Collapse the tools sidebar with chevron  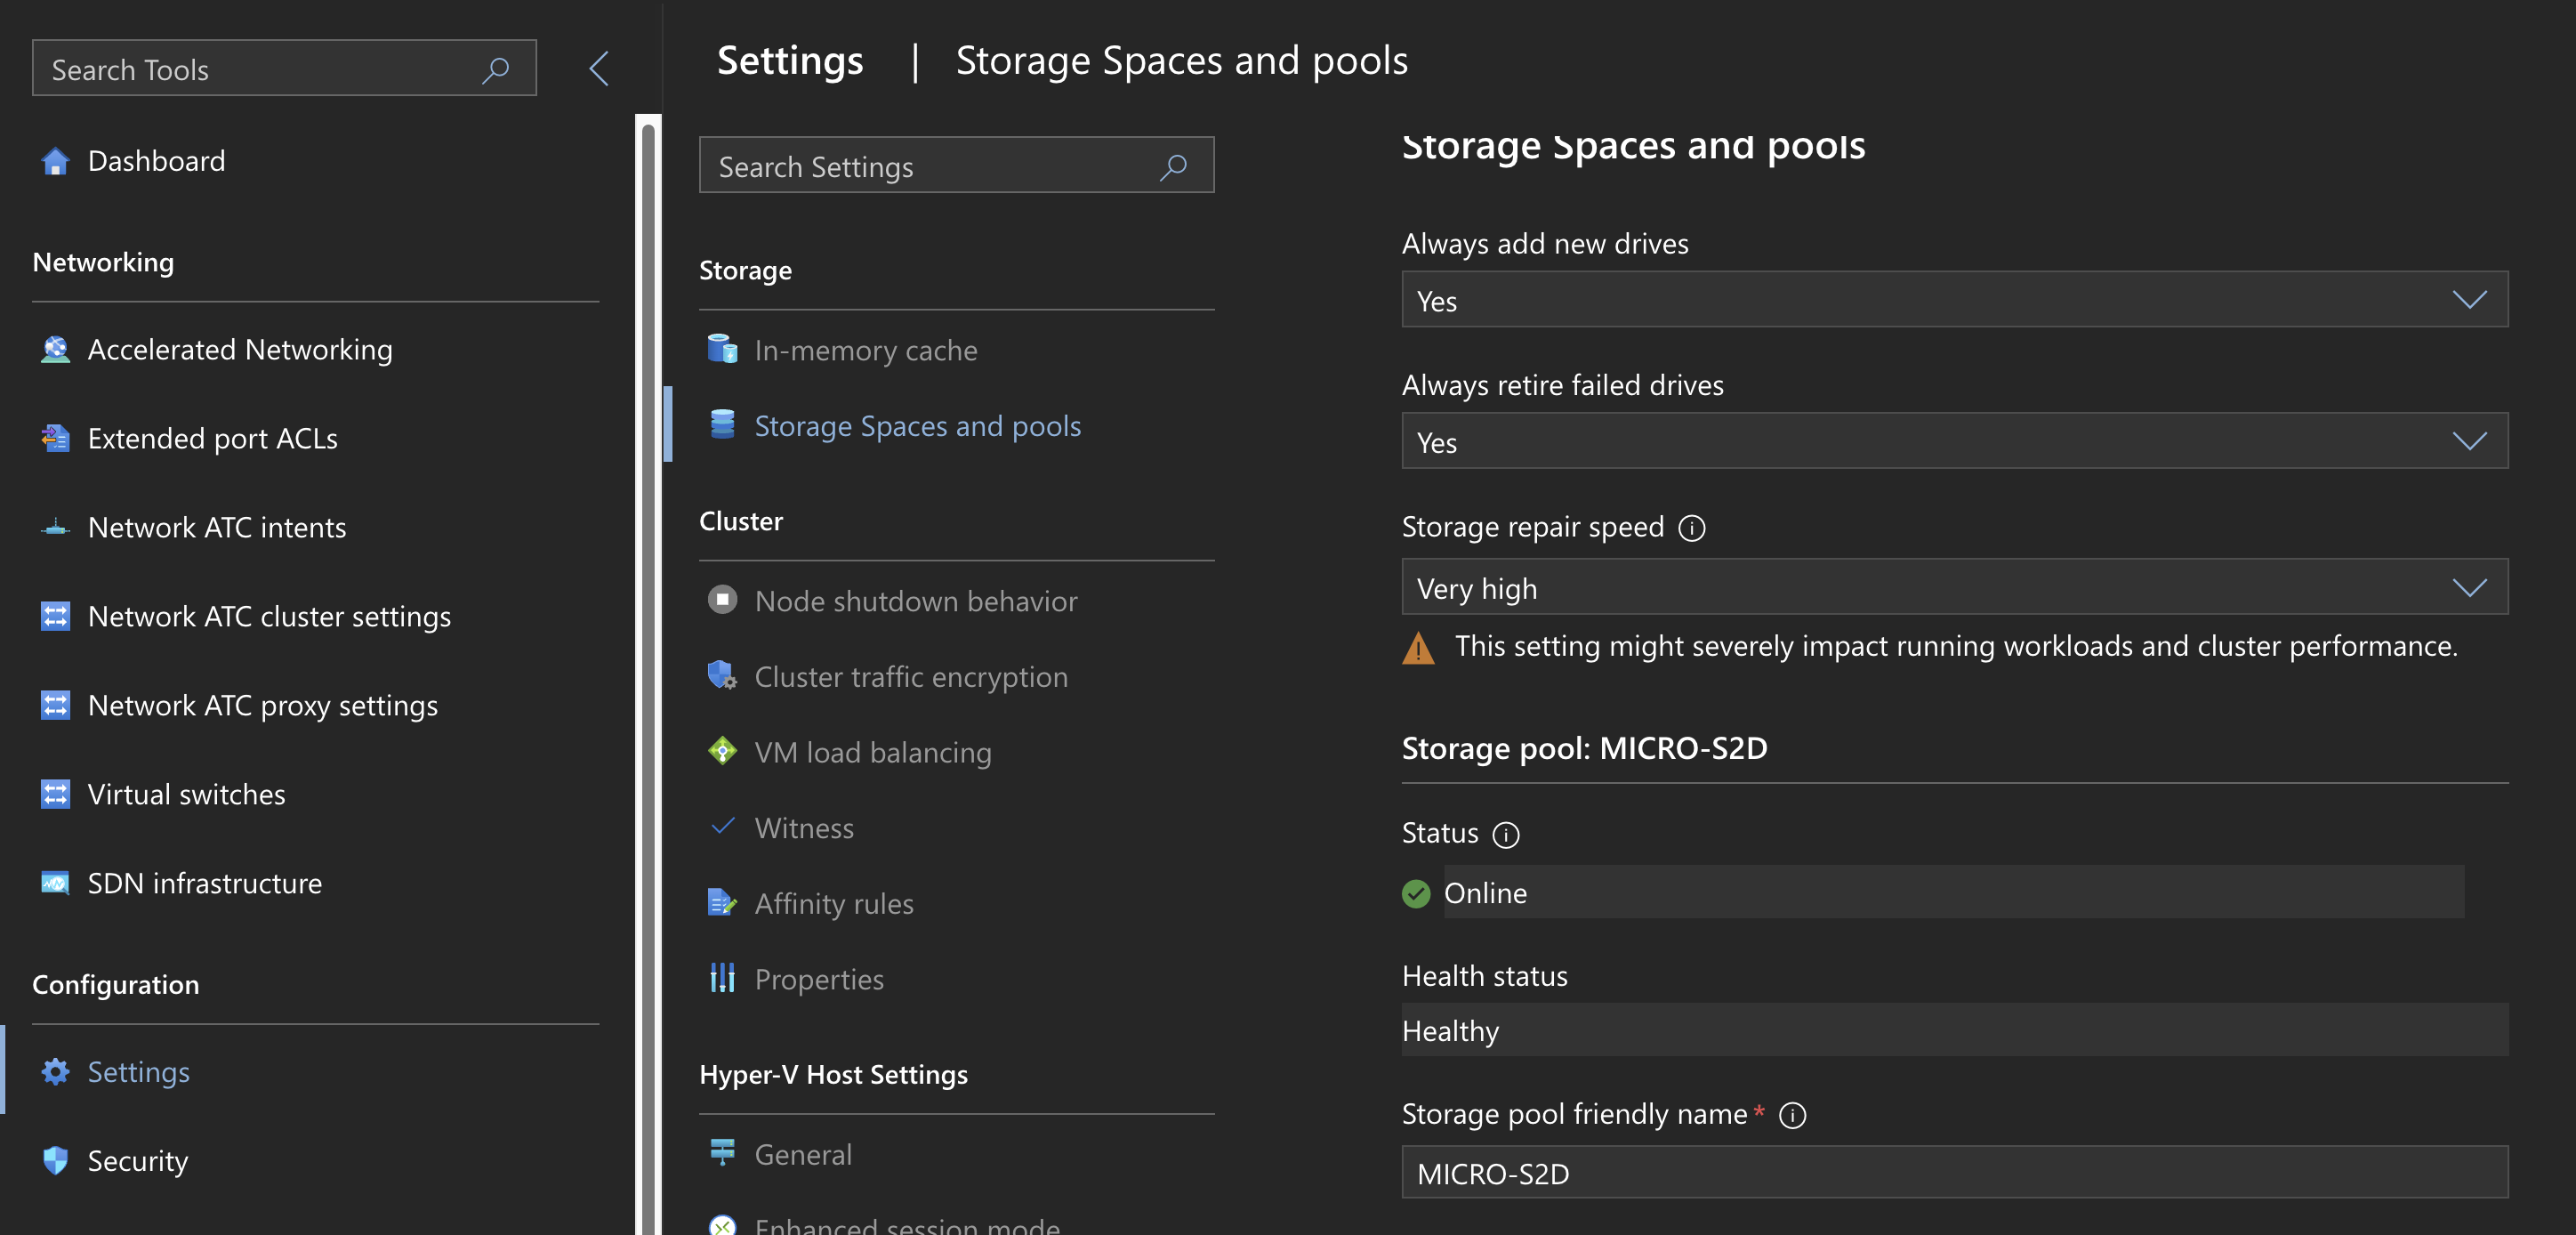(599, 69)
